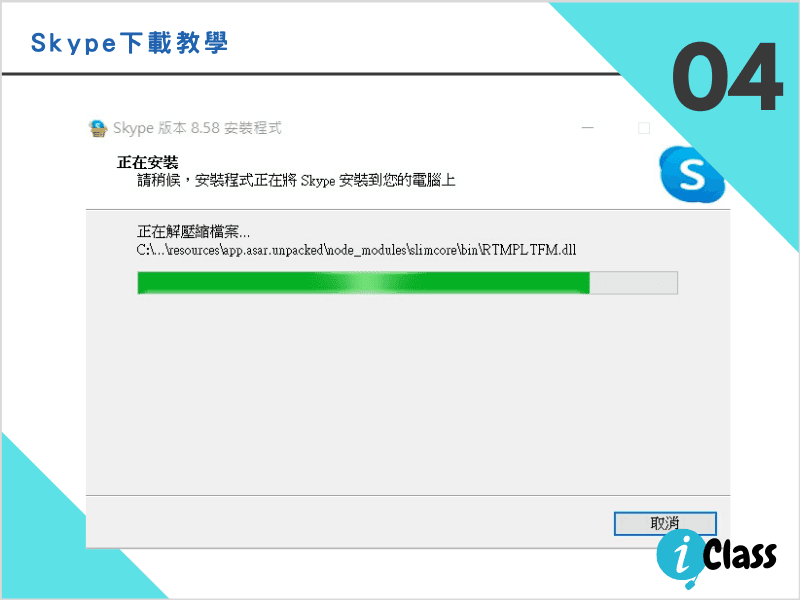The height and width of the screenshot is (600, 800).
Task: Click the Skype下載教學 slide title
Action: coord(129,43)
